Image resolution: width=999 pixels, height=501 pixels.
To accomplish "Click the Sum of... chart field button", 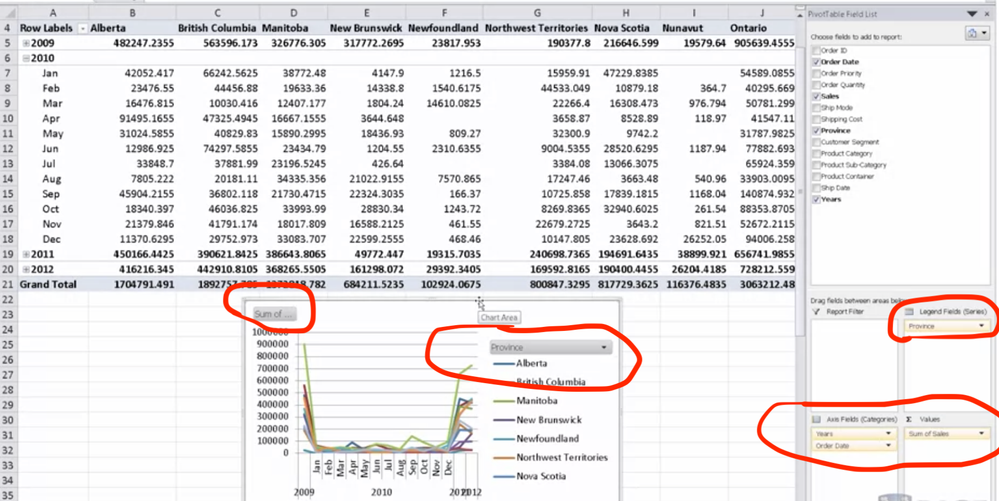I will pyautogui.click(x=275, y=314).
